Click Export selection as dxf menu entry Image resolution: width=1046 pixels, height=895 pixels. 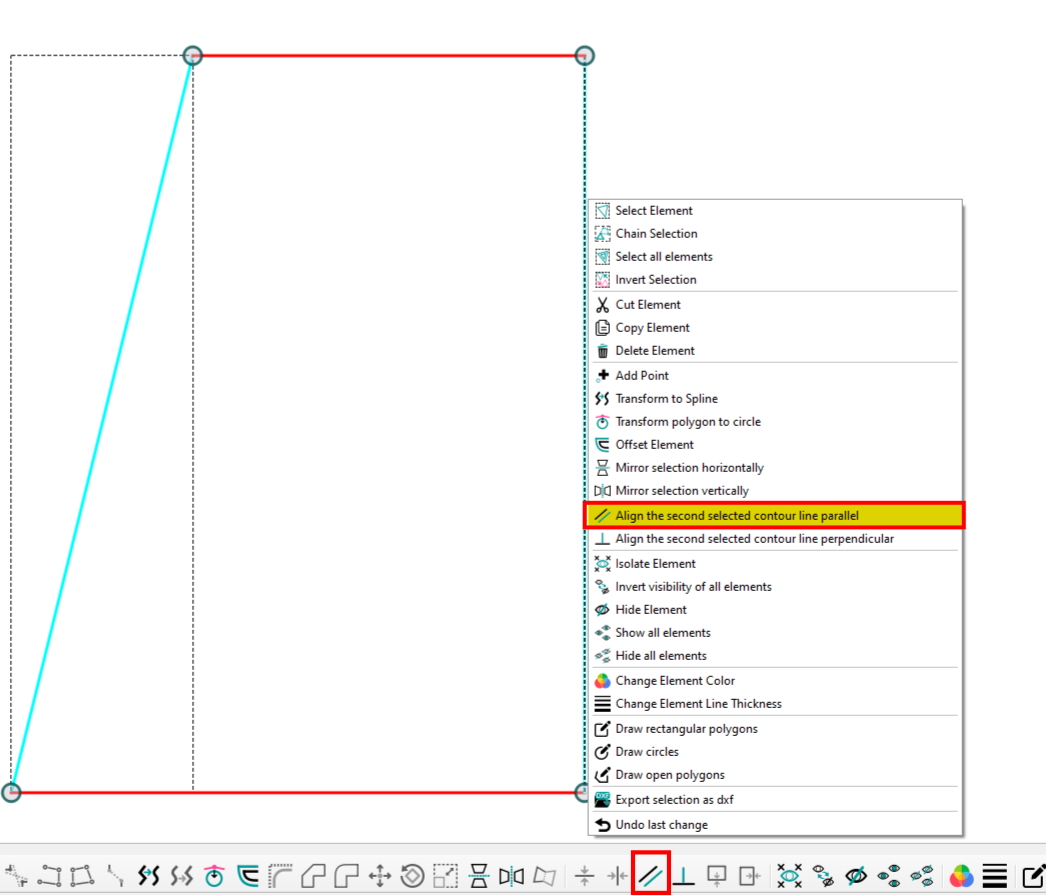point(674,800)
